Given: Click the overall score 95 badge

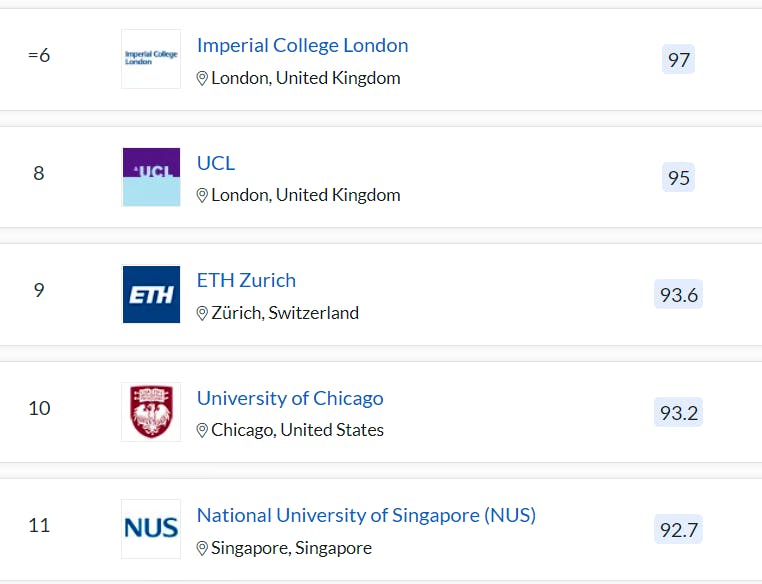Looking at the screenshot, I should click(679, 178).
